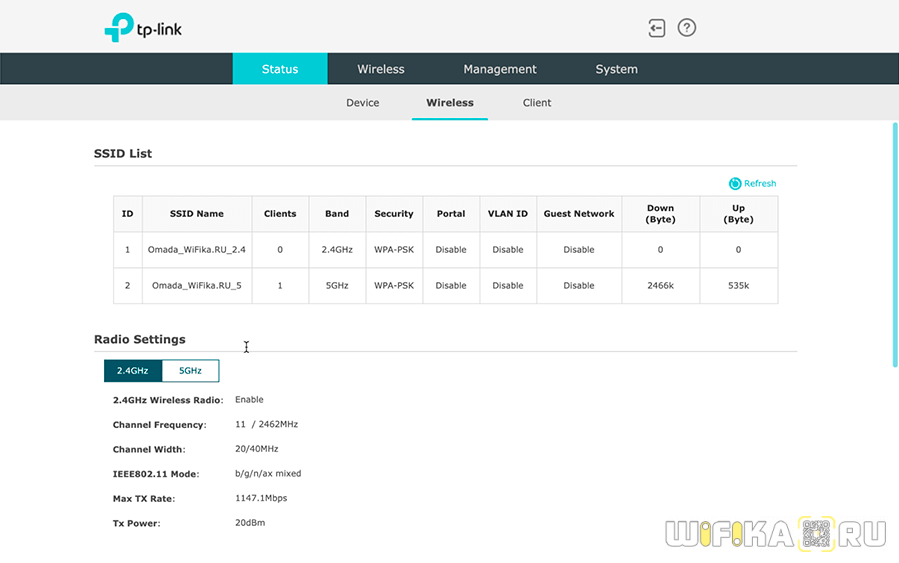Open the System menu tab
The width and height of the screenshot is (899, 563).
(x=616, y=69)
